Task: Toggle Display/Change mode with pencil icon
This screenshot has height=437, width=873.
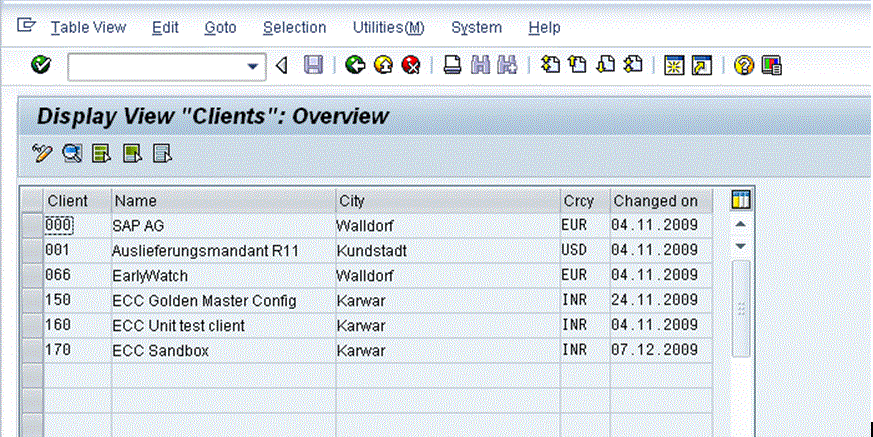Action: pos(41,153)
